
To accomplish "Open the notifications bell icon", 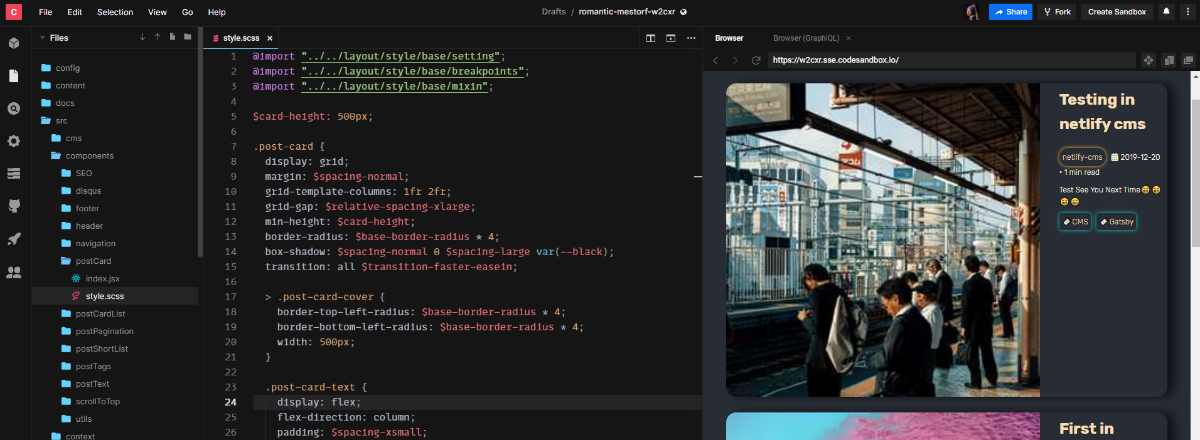I will pos(1166,12).
